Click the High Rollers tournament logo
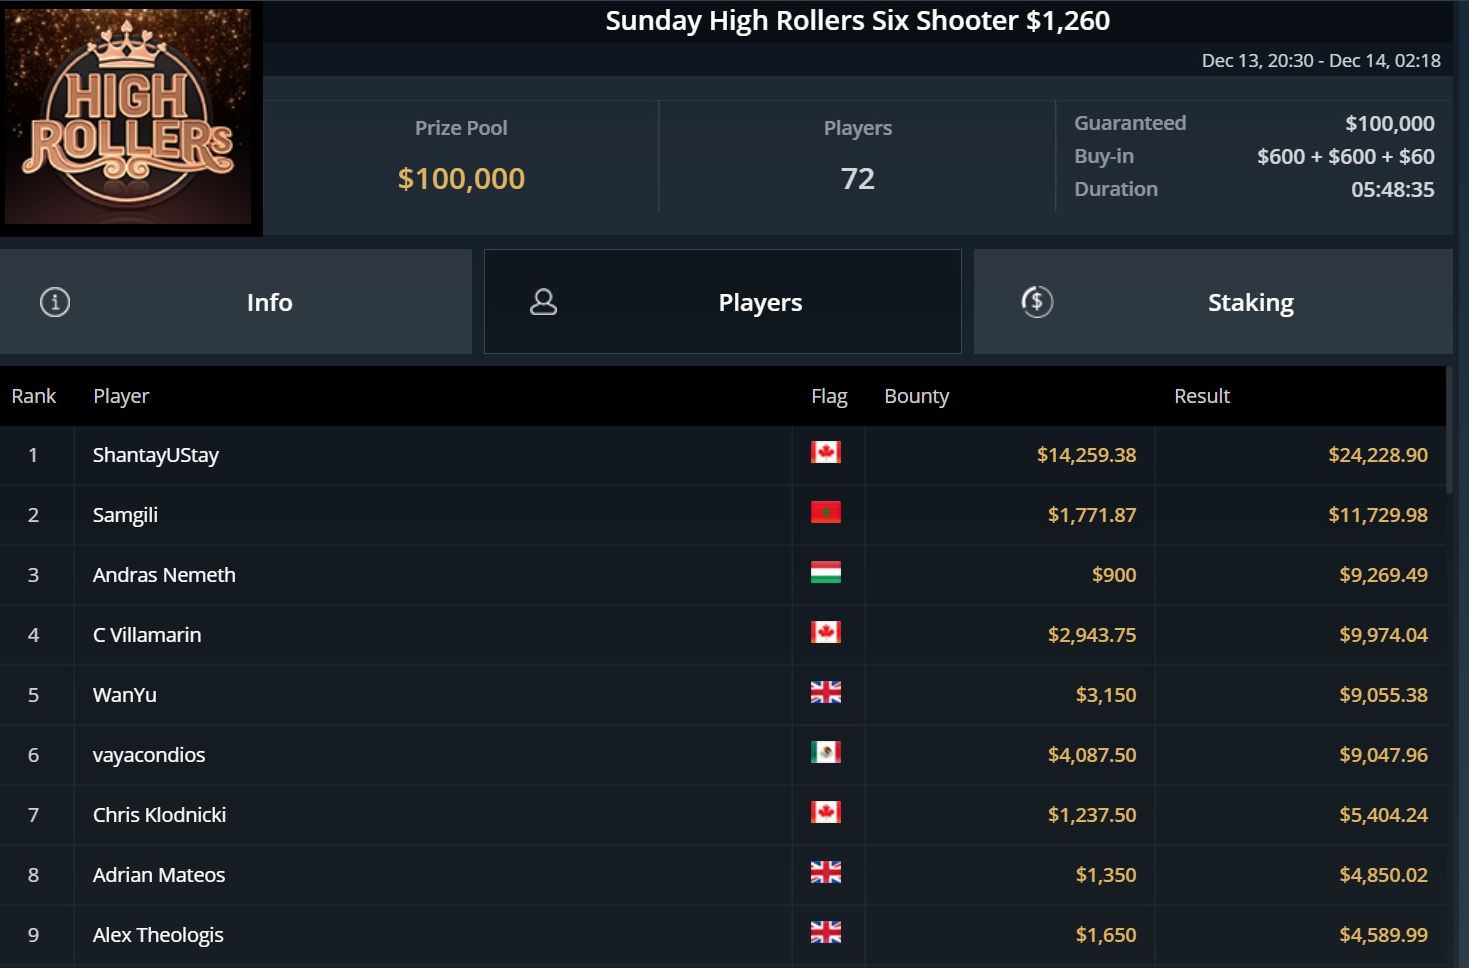Viewport: 1469px width, 968px height. click(130, 117)
